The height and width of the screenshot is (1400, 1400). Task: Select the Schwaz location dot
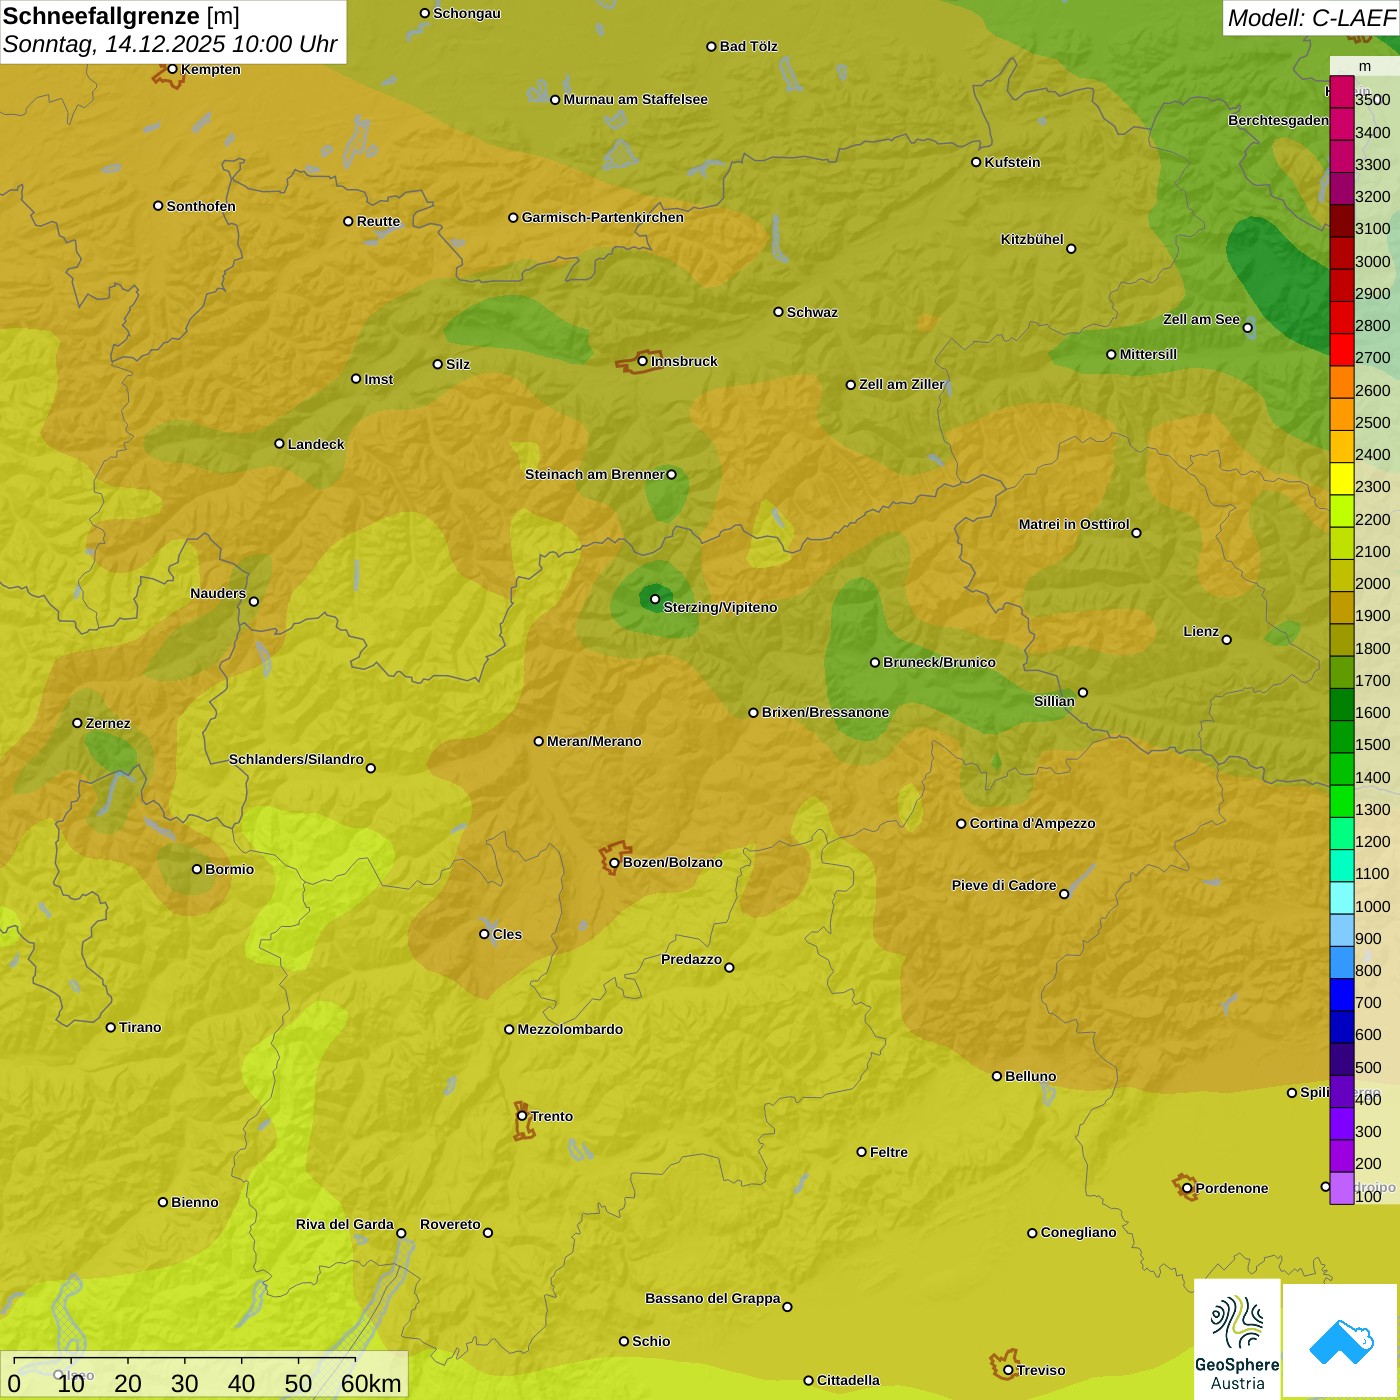coord(778,312)
